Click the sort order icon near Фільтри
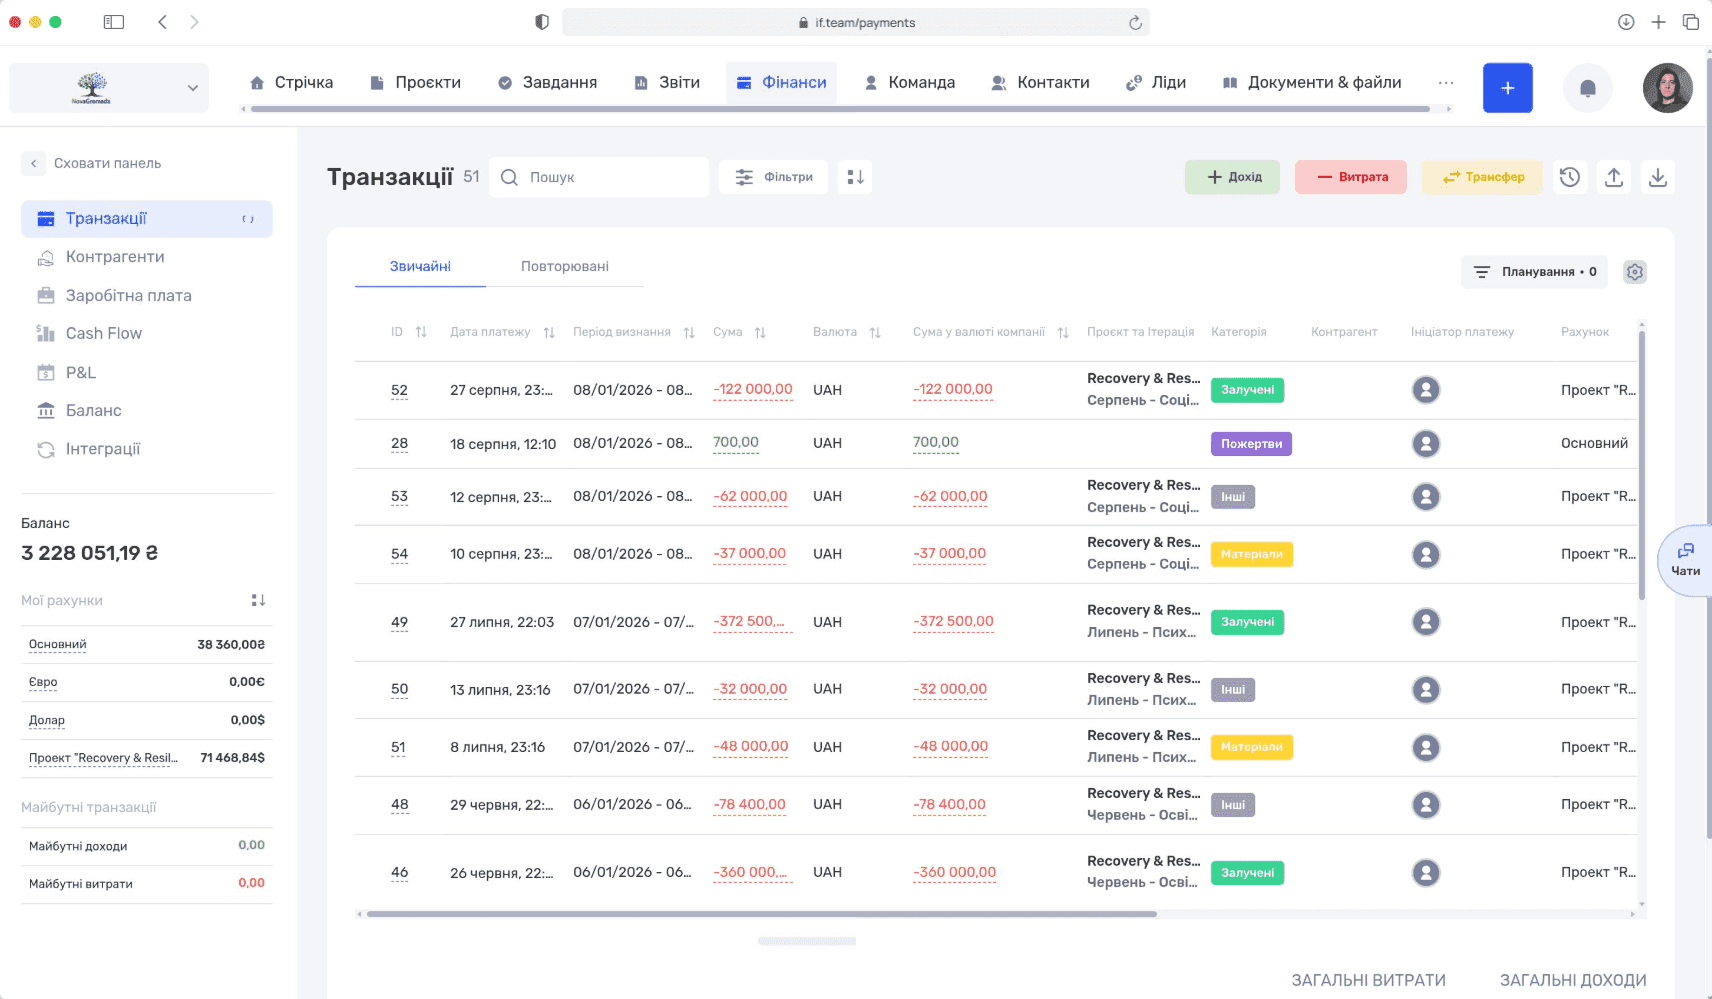This screenshot has width=1712, height=999. tap(855, 177)
